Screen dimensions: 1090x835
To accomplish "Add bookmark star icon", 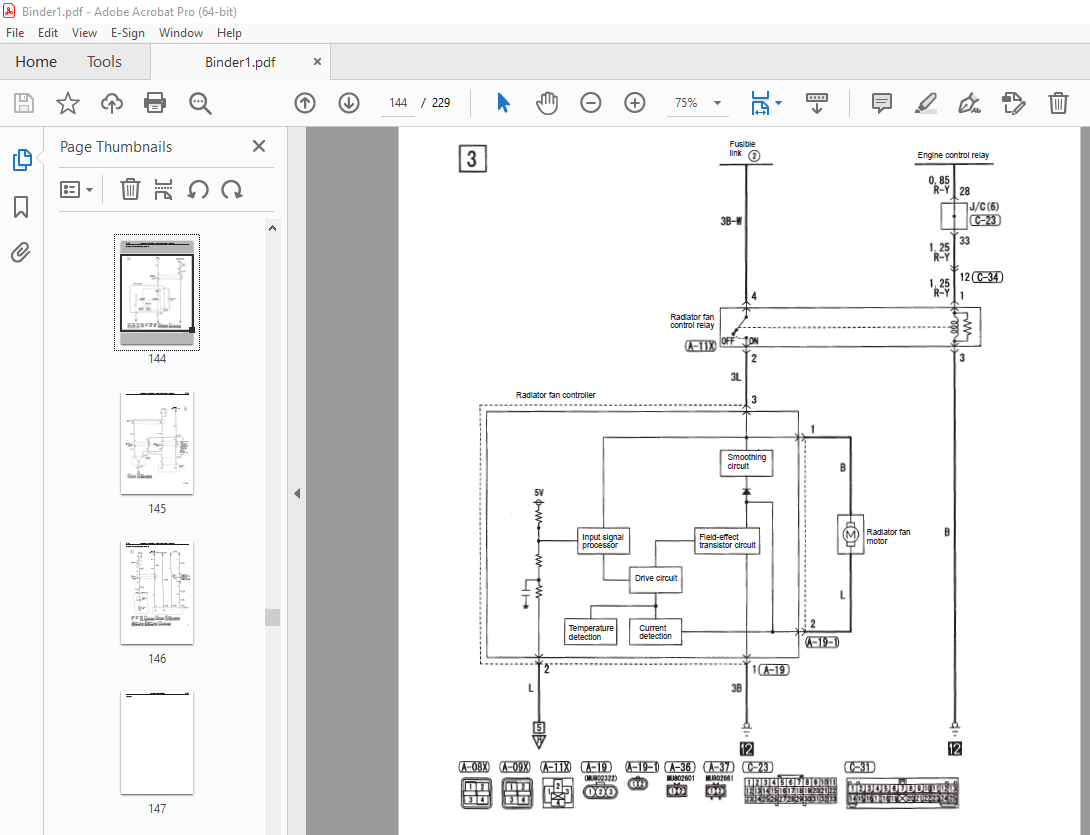I will [x=67, y=103].
